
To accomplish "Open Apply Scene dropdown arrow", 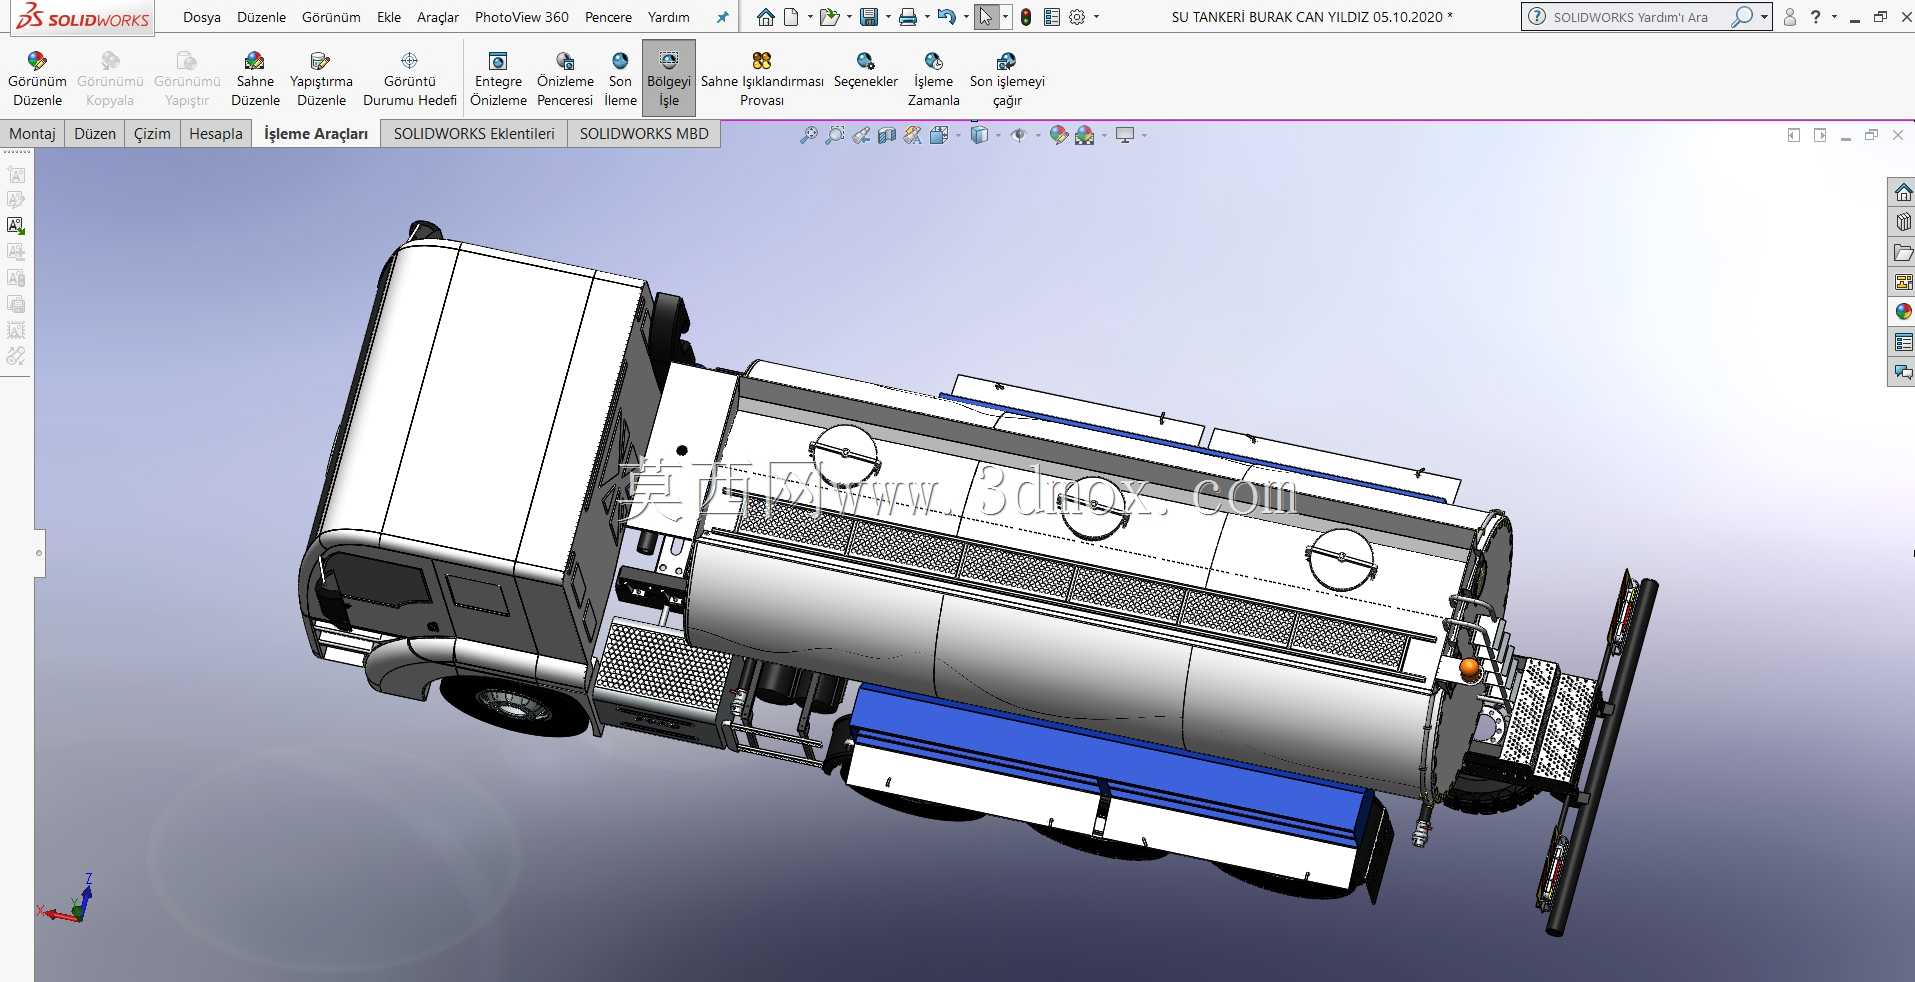I will [1104, 135].
